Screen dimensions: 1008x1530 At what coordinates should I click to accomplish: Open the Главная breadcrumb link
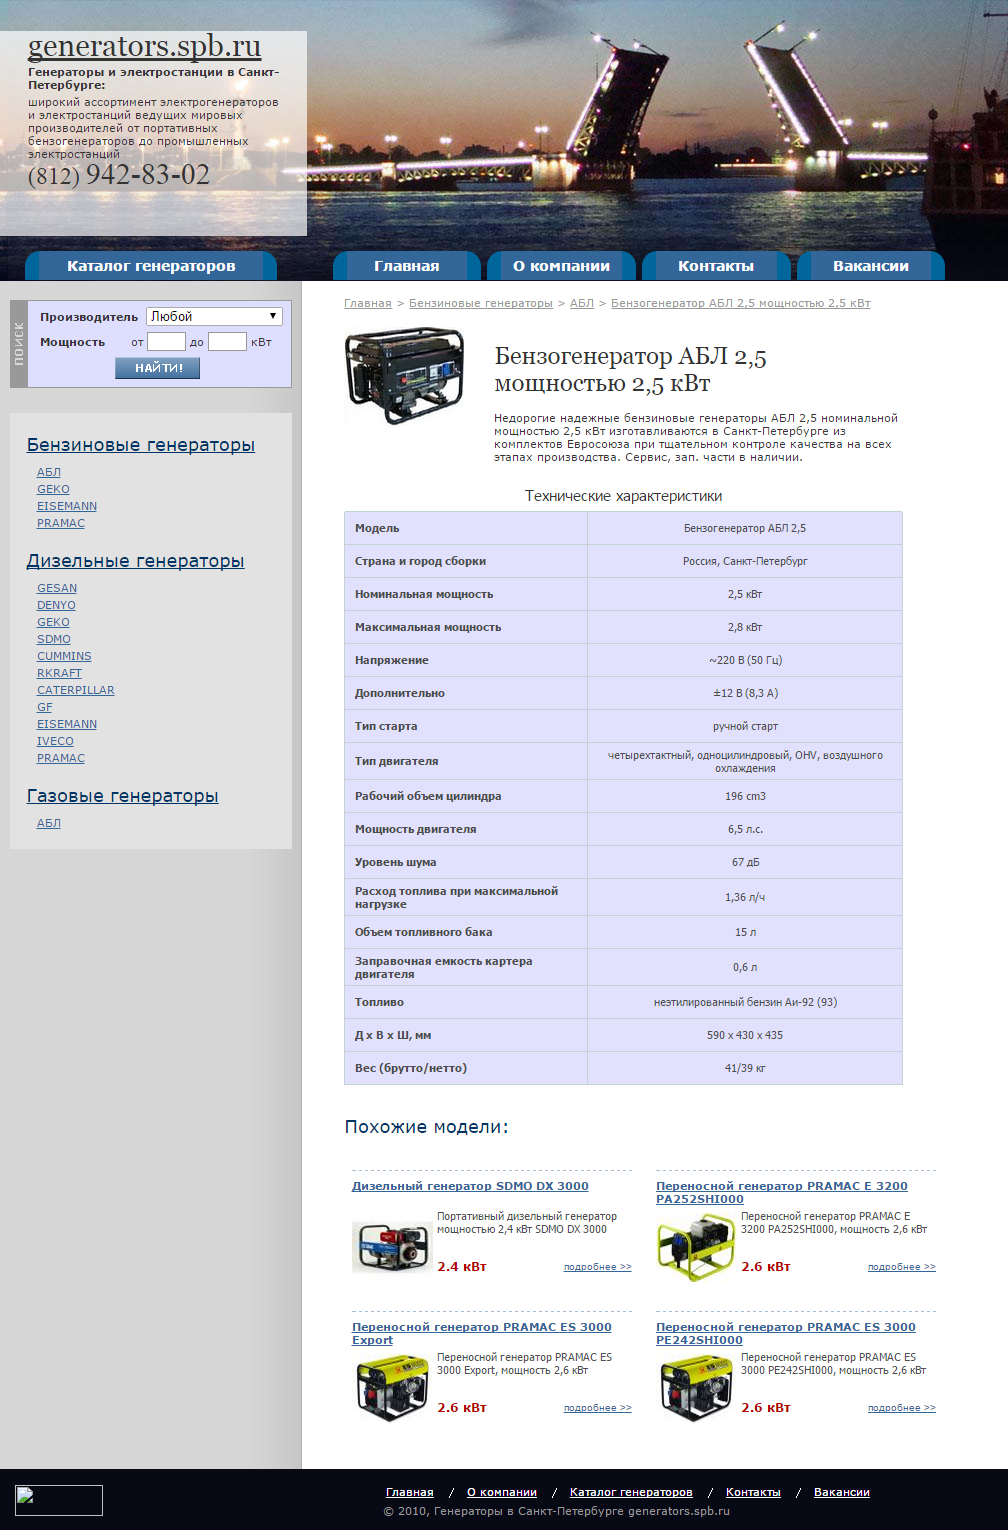(368, 303)
